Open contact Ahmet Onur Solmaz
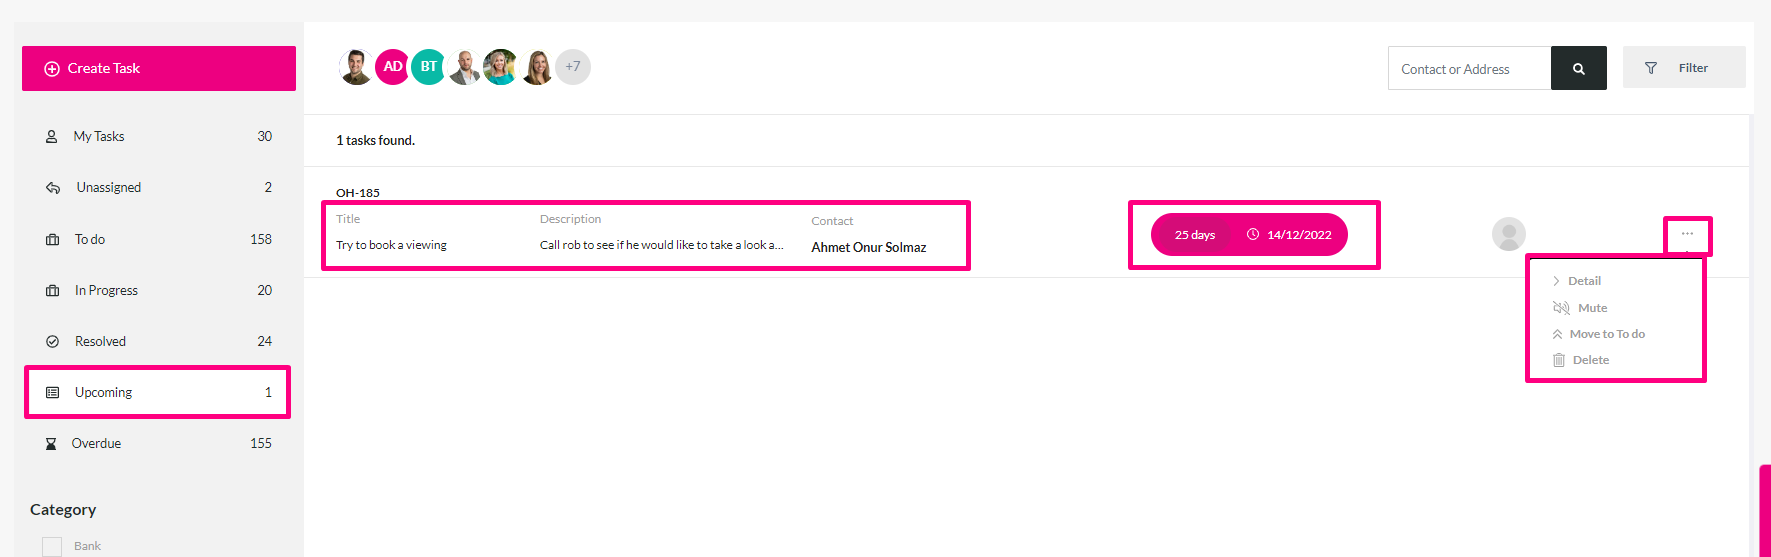Screen dimensions: 1771x557 point(869,247)
